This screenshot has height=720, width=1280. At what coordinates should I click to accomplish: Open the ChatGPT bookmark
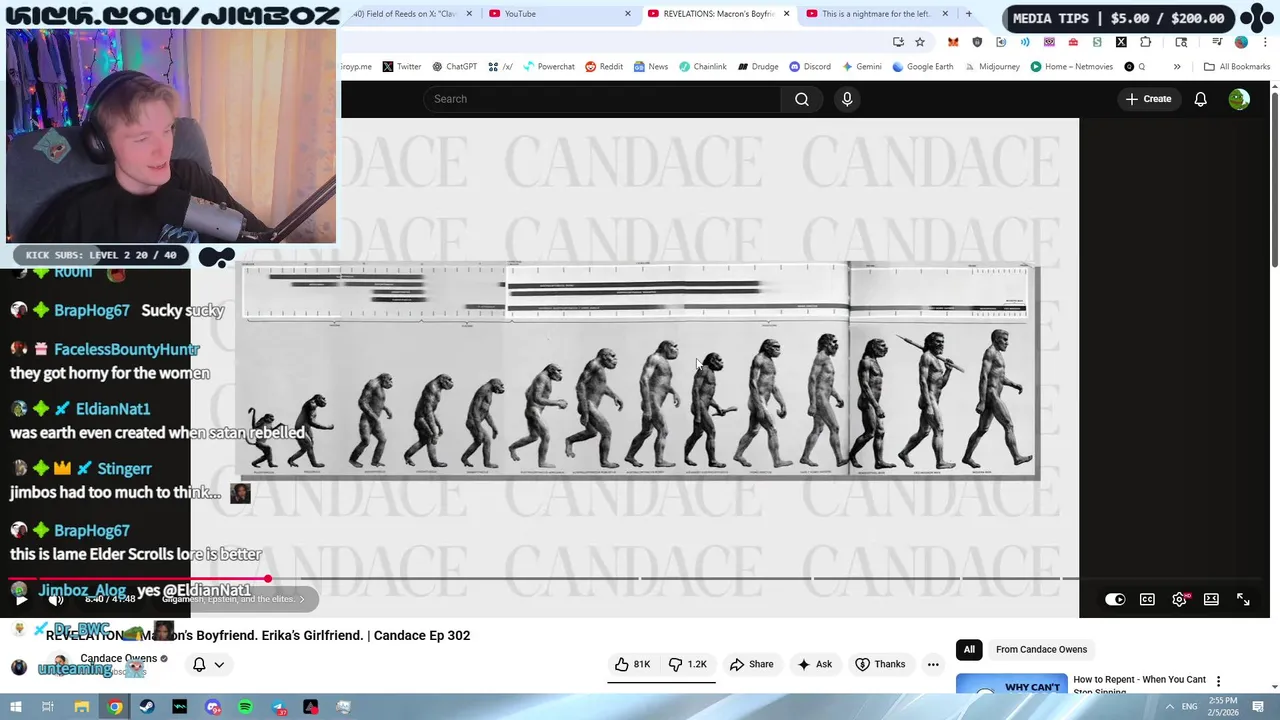454,67
